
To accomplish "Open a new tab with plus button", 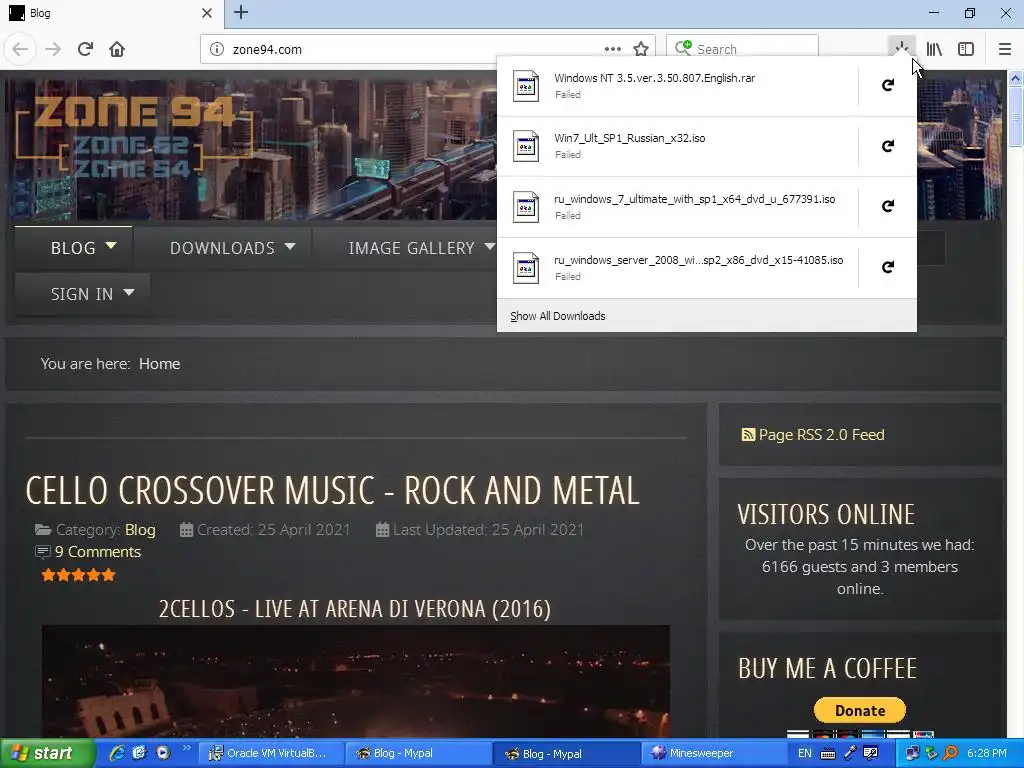I will coord(241,12).
